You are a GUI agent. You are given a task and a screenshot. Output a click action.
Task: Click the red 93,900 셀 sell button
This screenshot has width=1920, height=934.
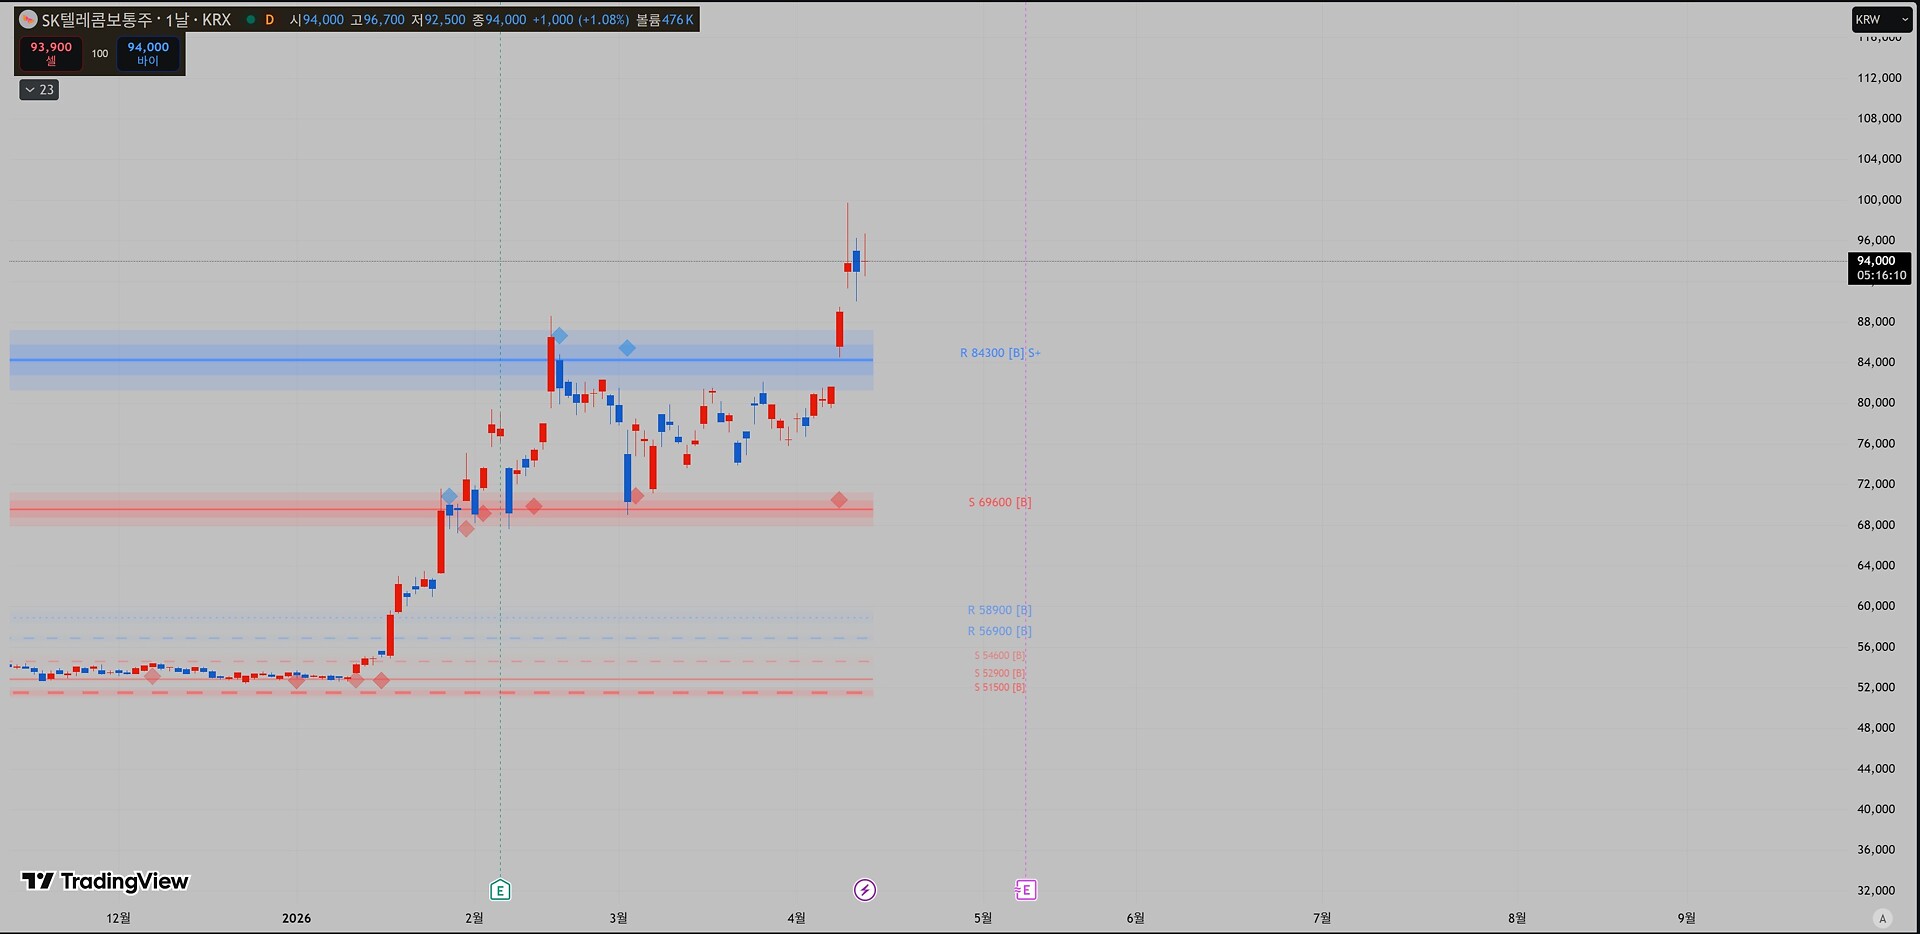pos(51,53)
